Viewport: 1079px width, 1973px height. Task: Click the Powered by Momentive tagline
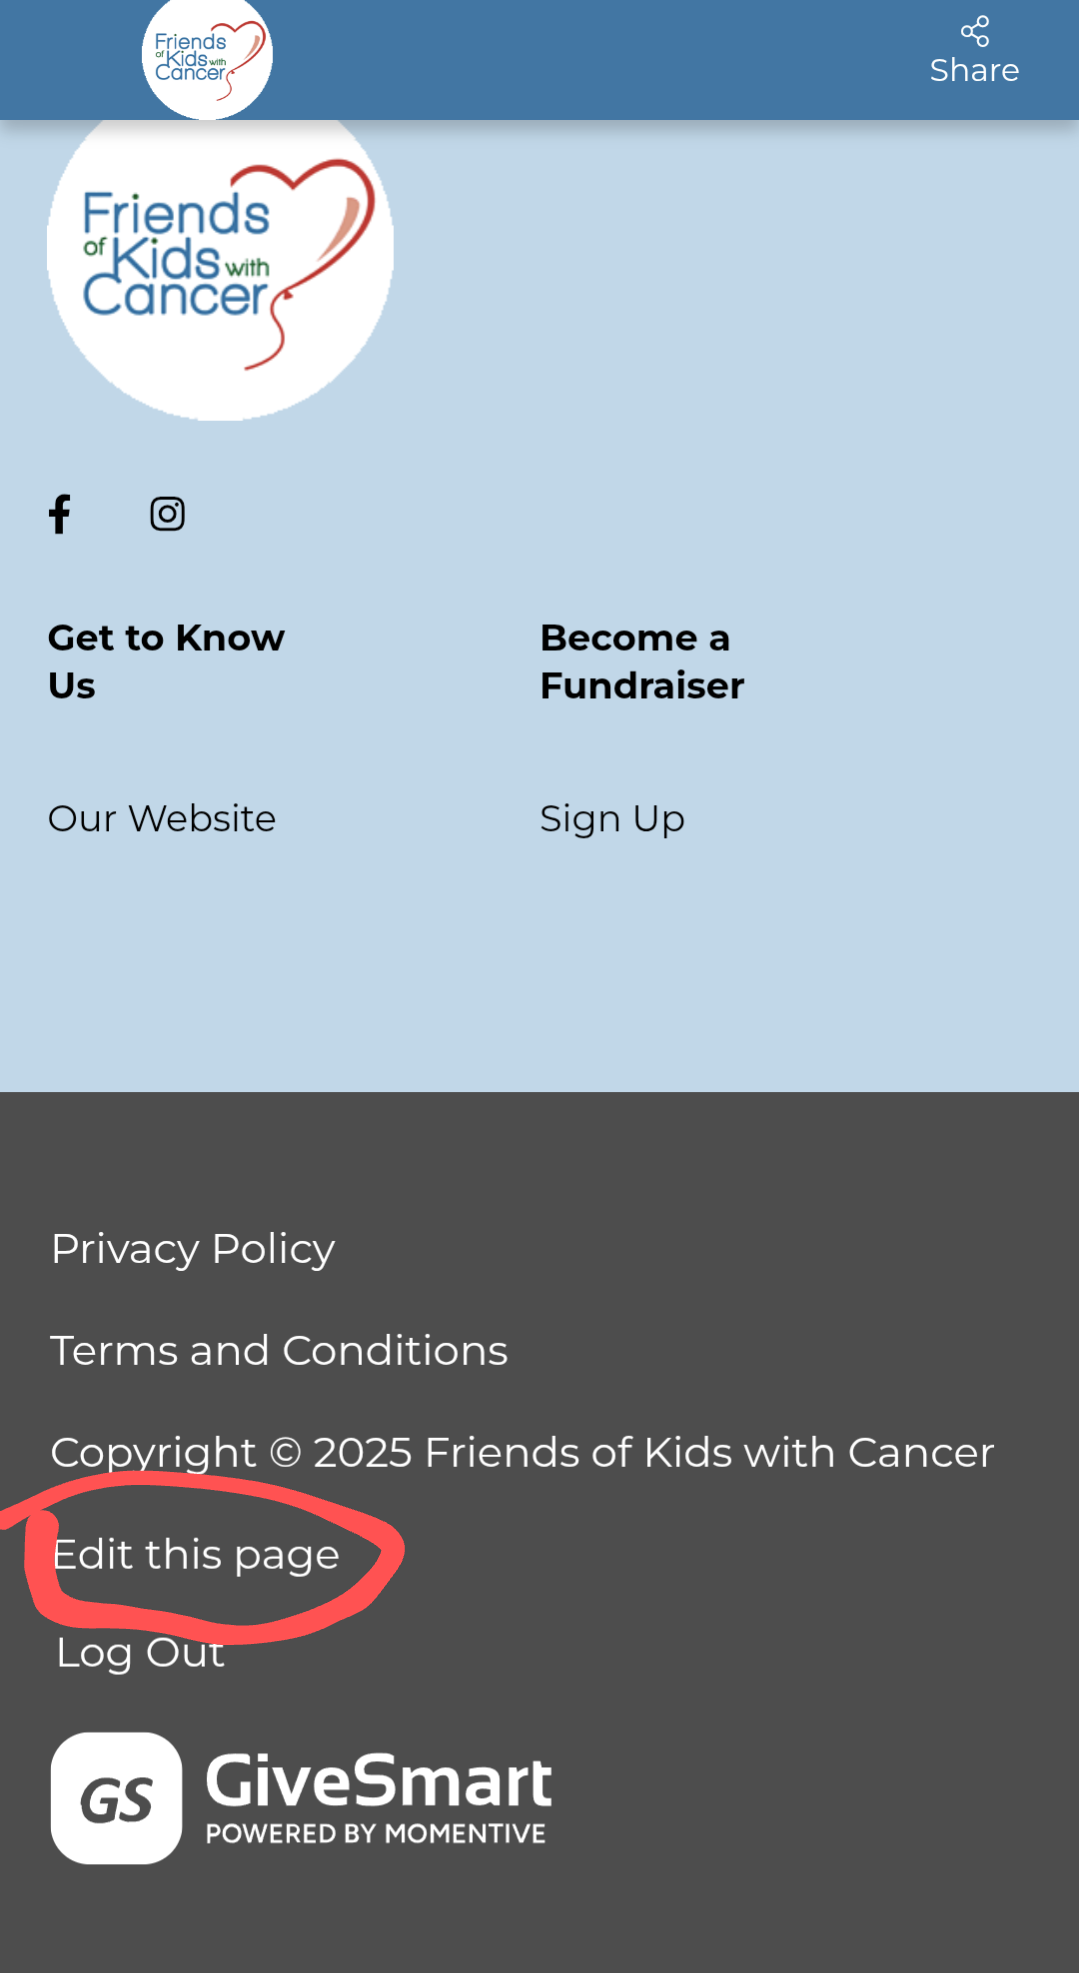[x=376, y=1834]
